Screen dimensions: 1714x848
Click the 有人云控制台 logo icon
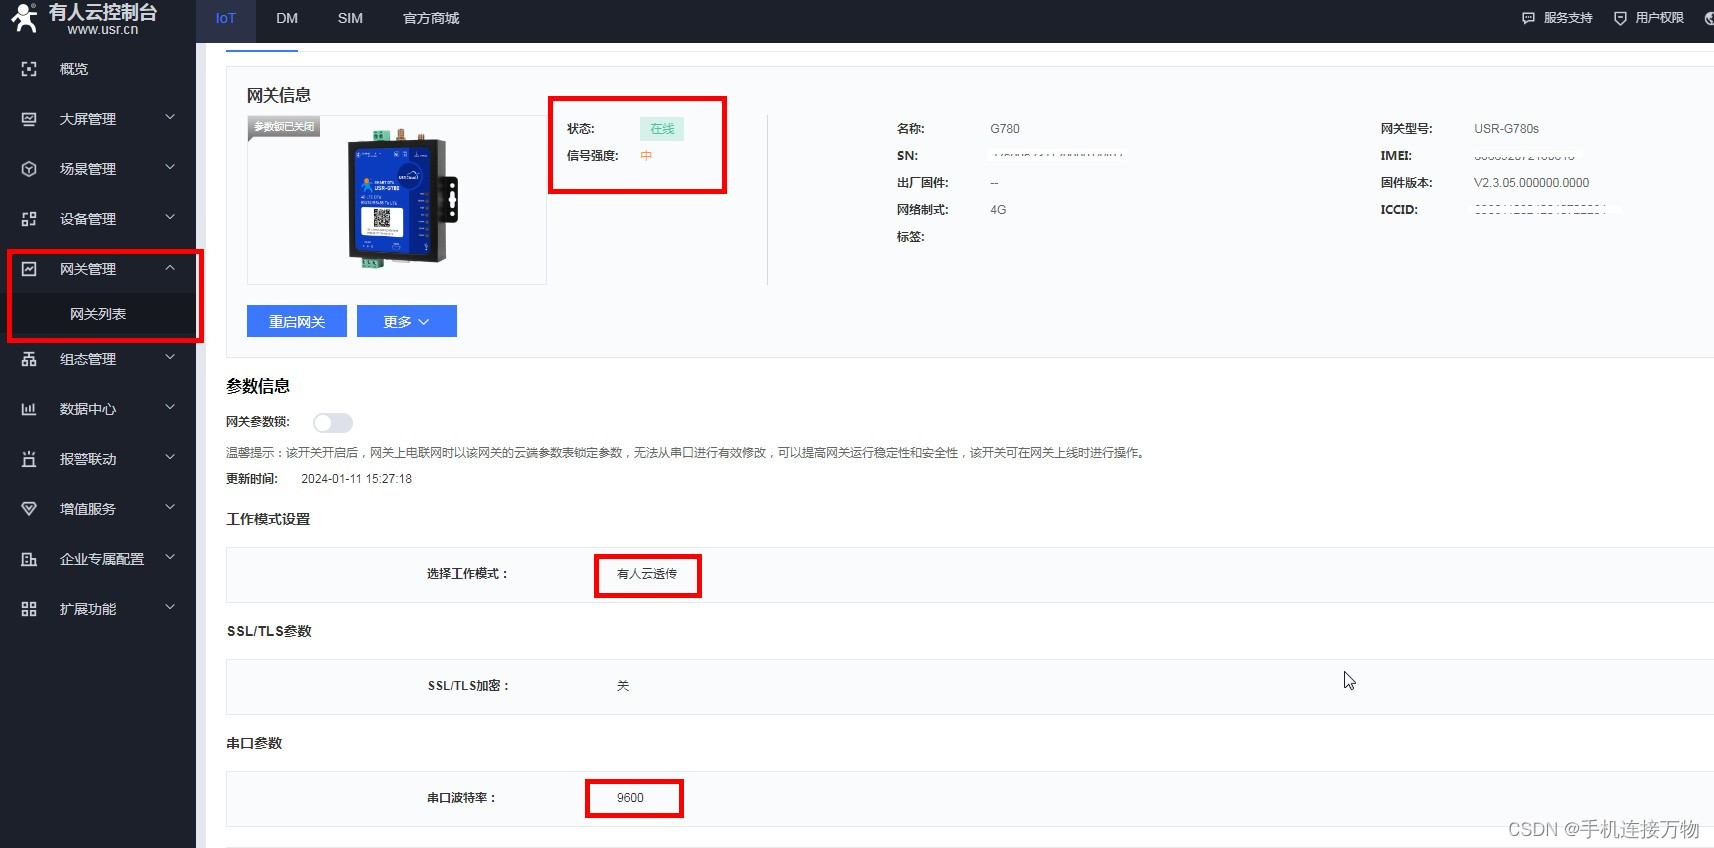click(23, 18)
